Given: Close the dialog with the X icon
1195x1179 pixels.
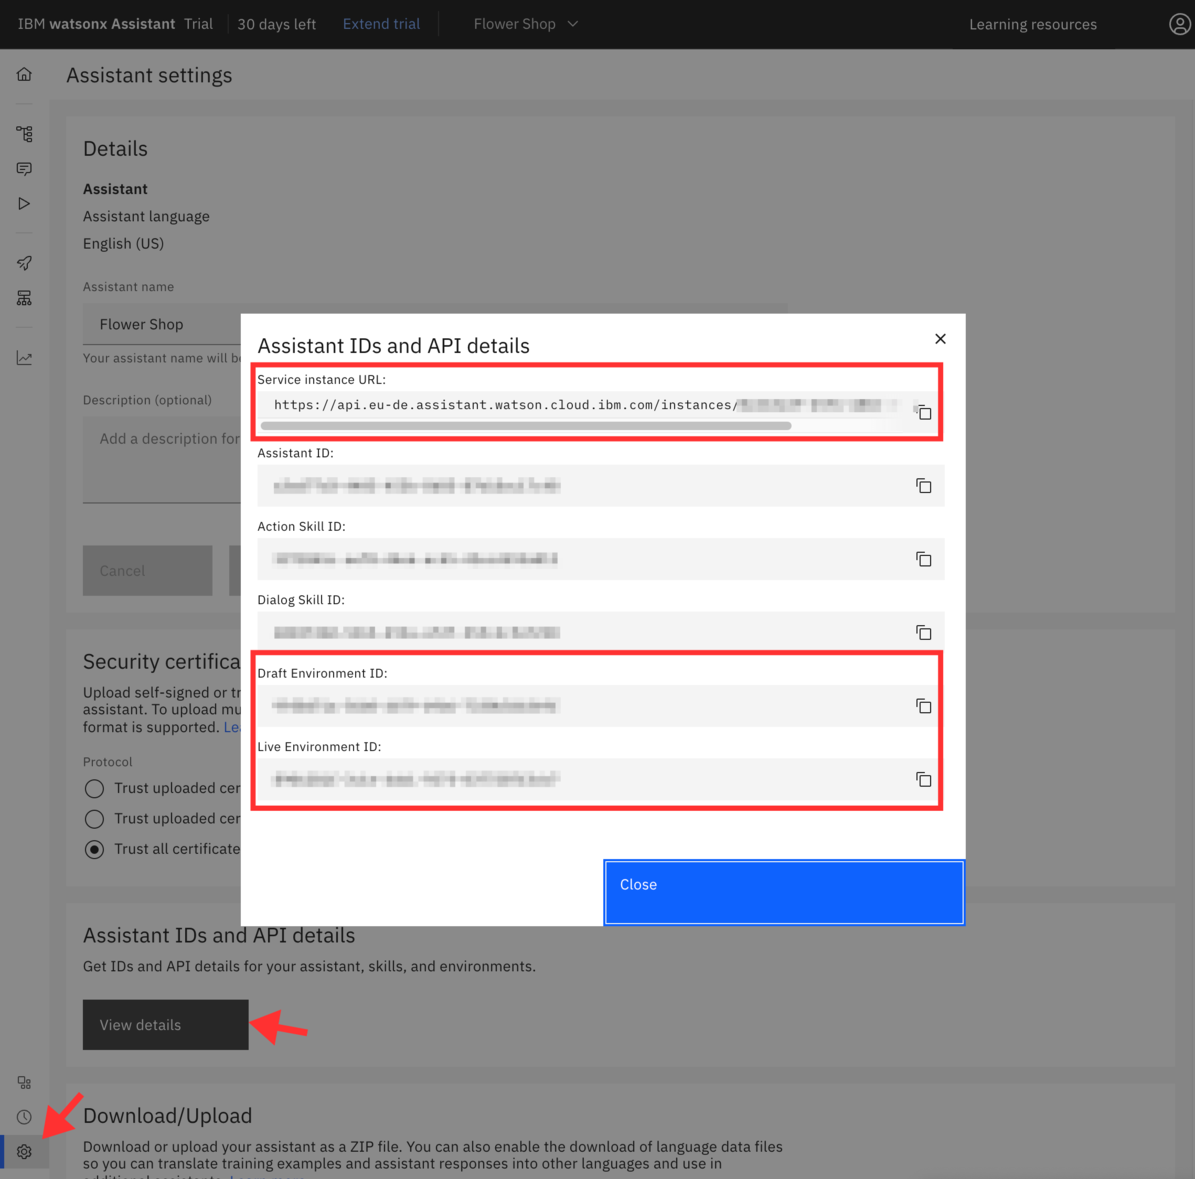Looking at the screenshot, I should (940, 338).
